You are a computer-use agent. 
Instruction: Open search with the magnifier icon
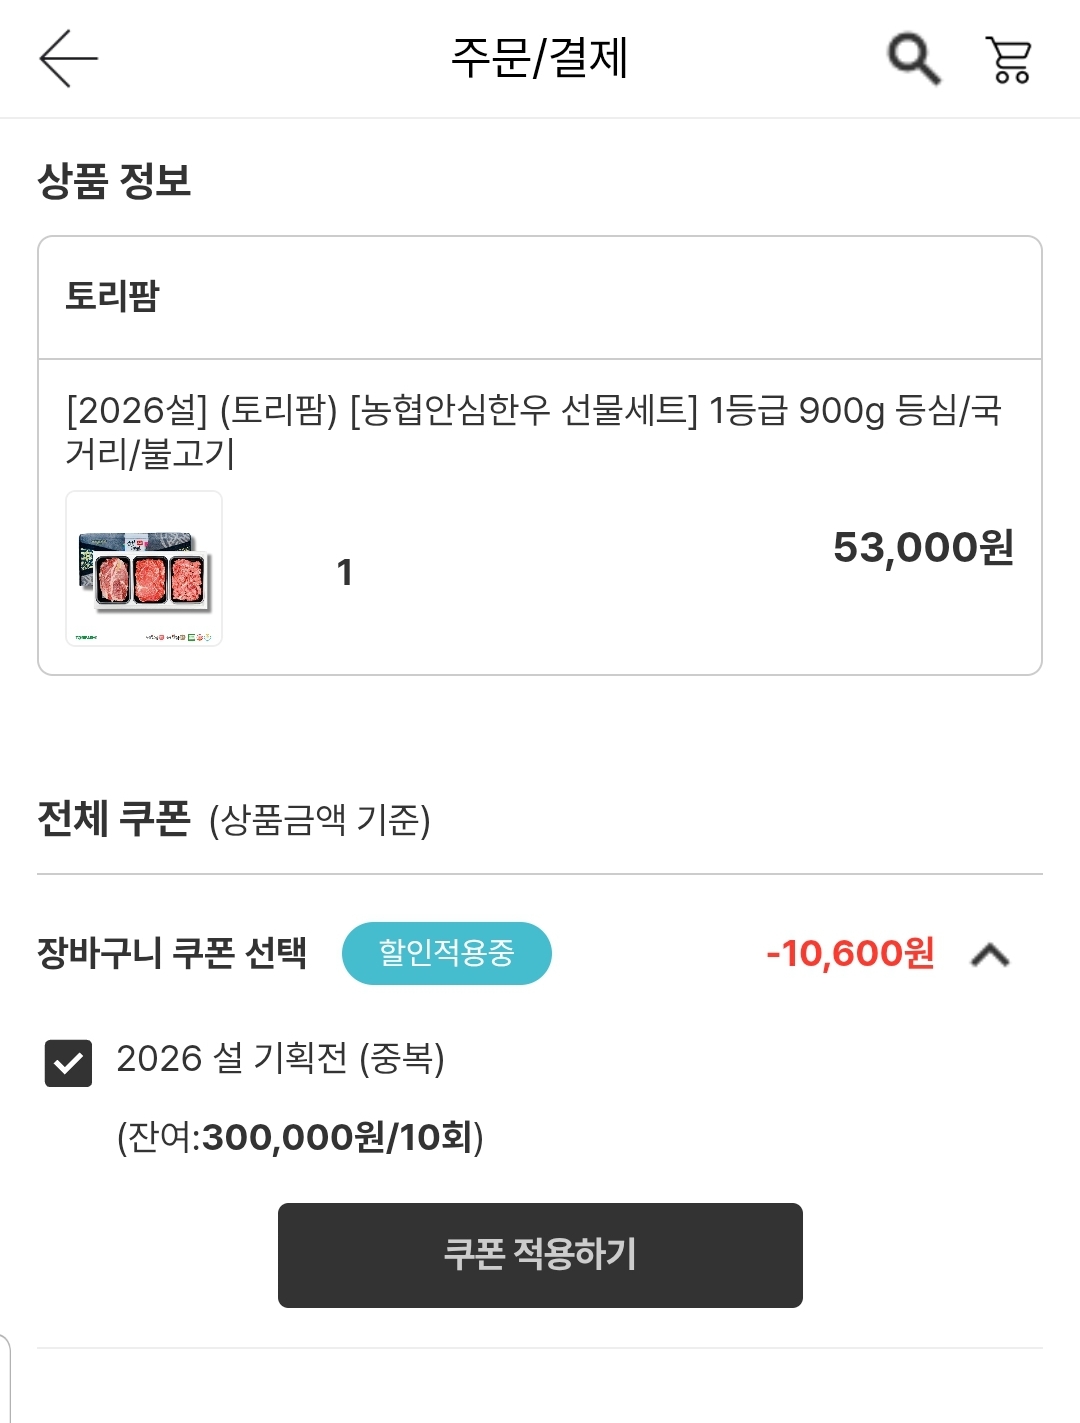click(x=913, y=59)
